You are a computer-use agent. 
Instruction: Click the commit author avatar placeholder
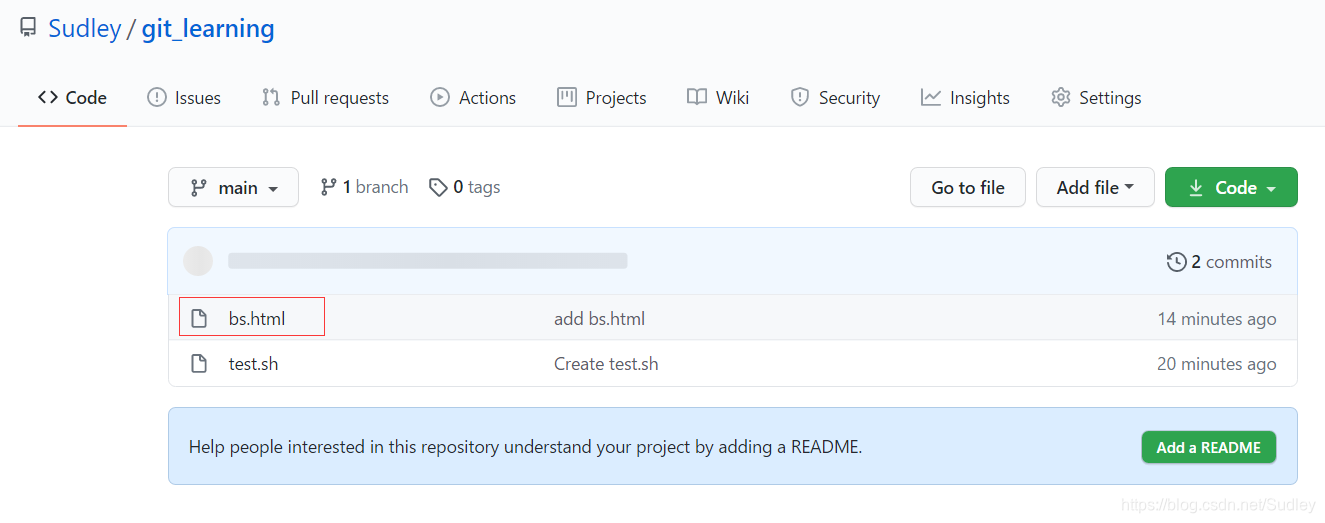(198, 261)
